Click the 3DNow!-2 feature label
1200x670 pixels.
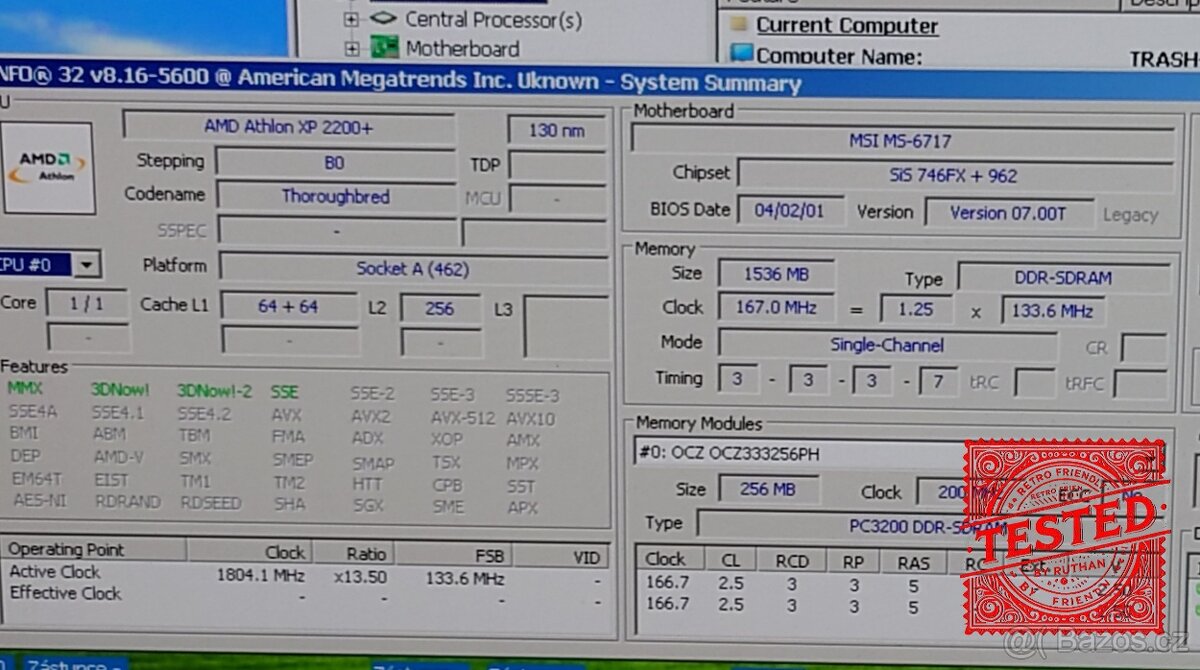(x=215, y=391)
